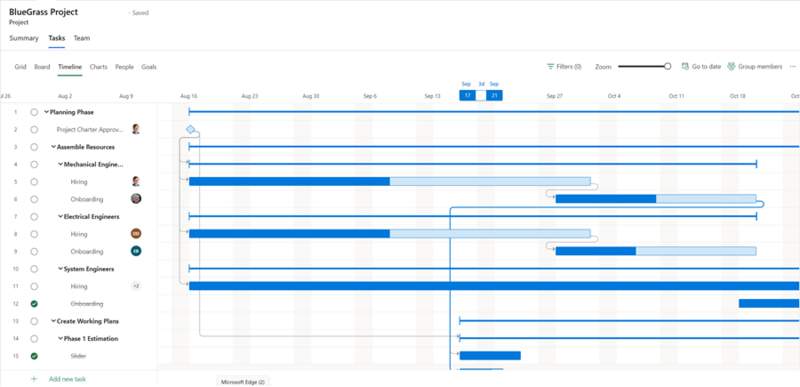Click the assignee avatar on row 5 Hiring
The height and width of the screenshot is (387, 800).
click(136, 182)
